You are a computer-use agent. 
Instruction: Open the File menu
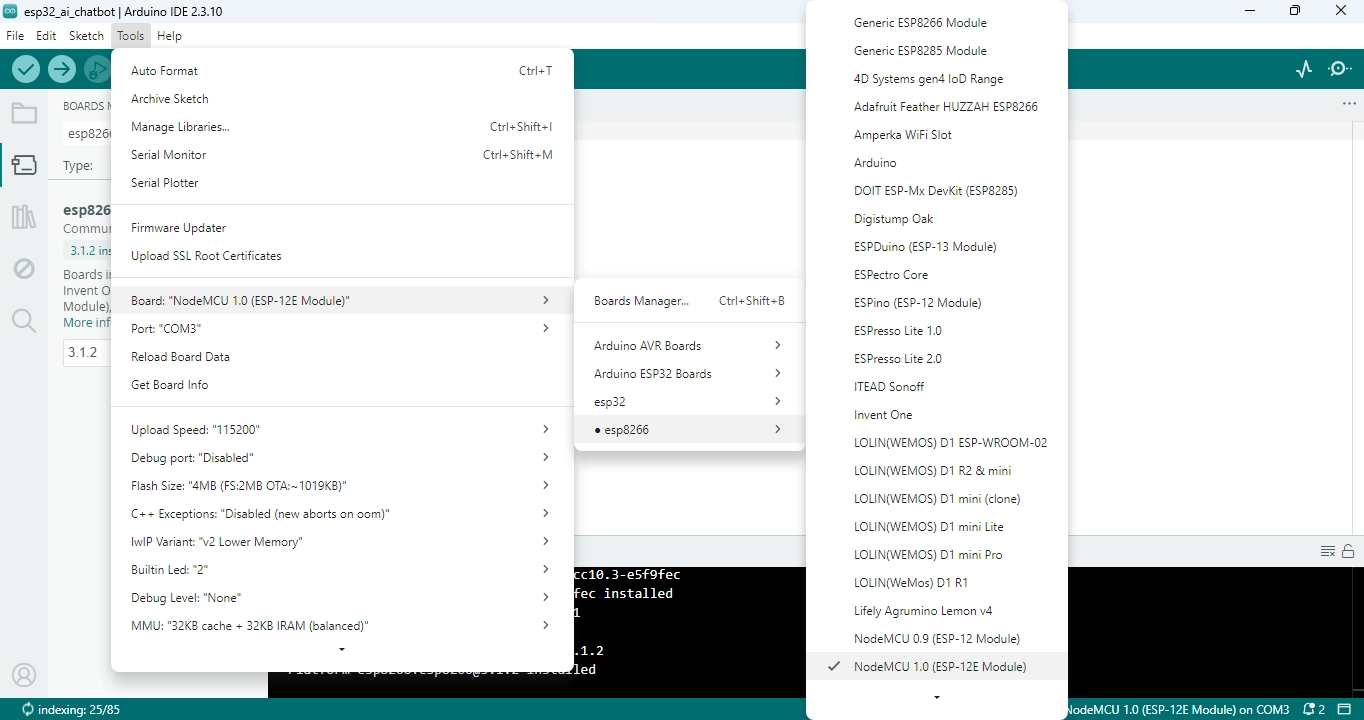pyautogui.click(x=15, y=36)
